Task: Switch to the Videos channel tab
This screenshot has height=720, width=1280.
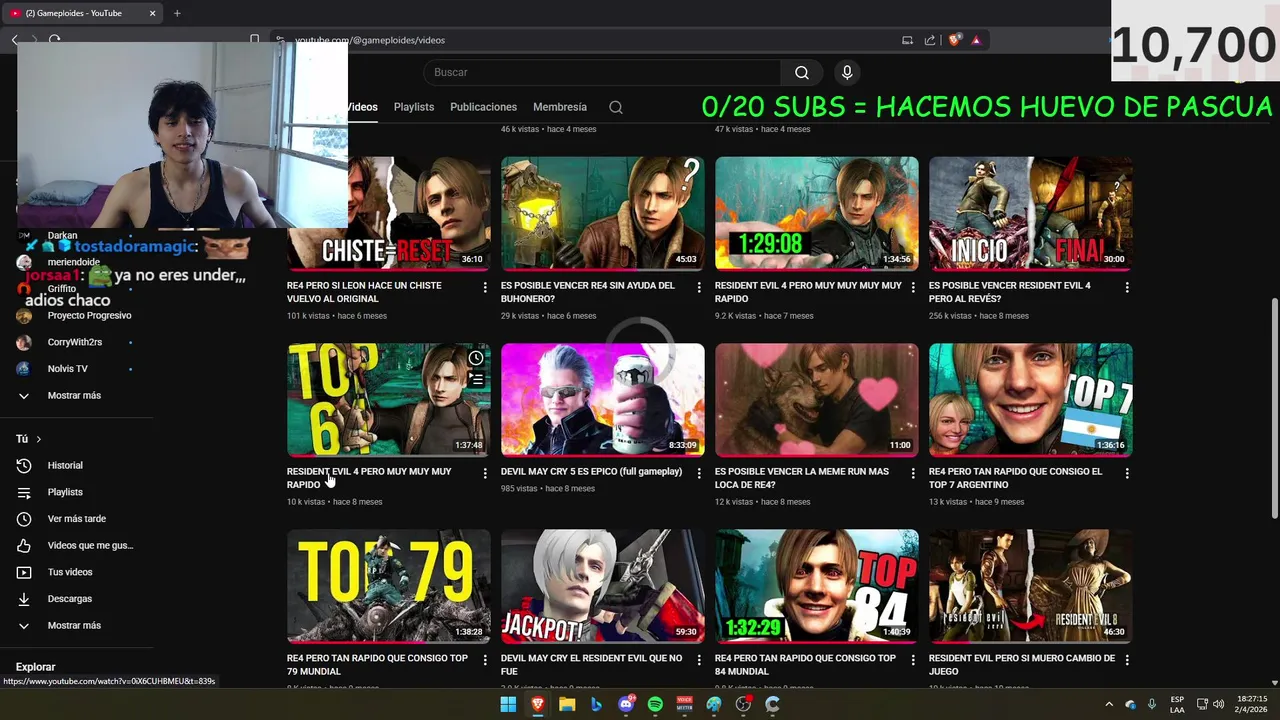Action: click(x=362, y=107)
